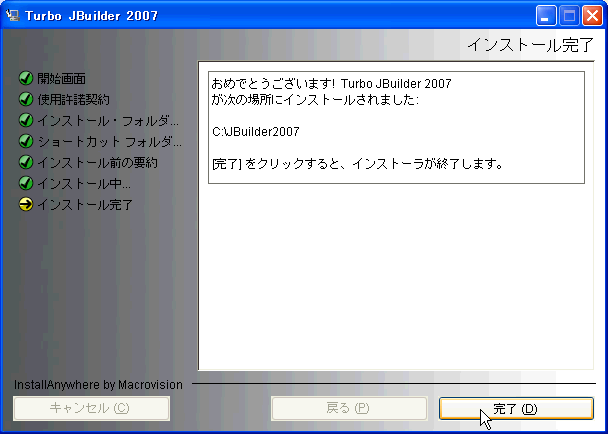Close the Turbo JBuilder 2007 installer window

591,16
